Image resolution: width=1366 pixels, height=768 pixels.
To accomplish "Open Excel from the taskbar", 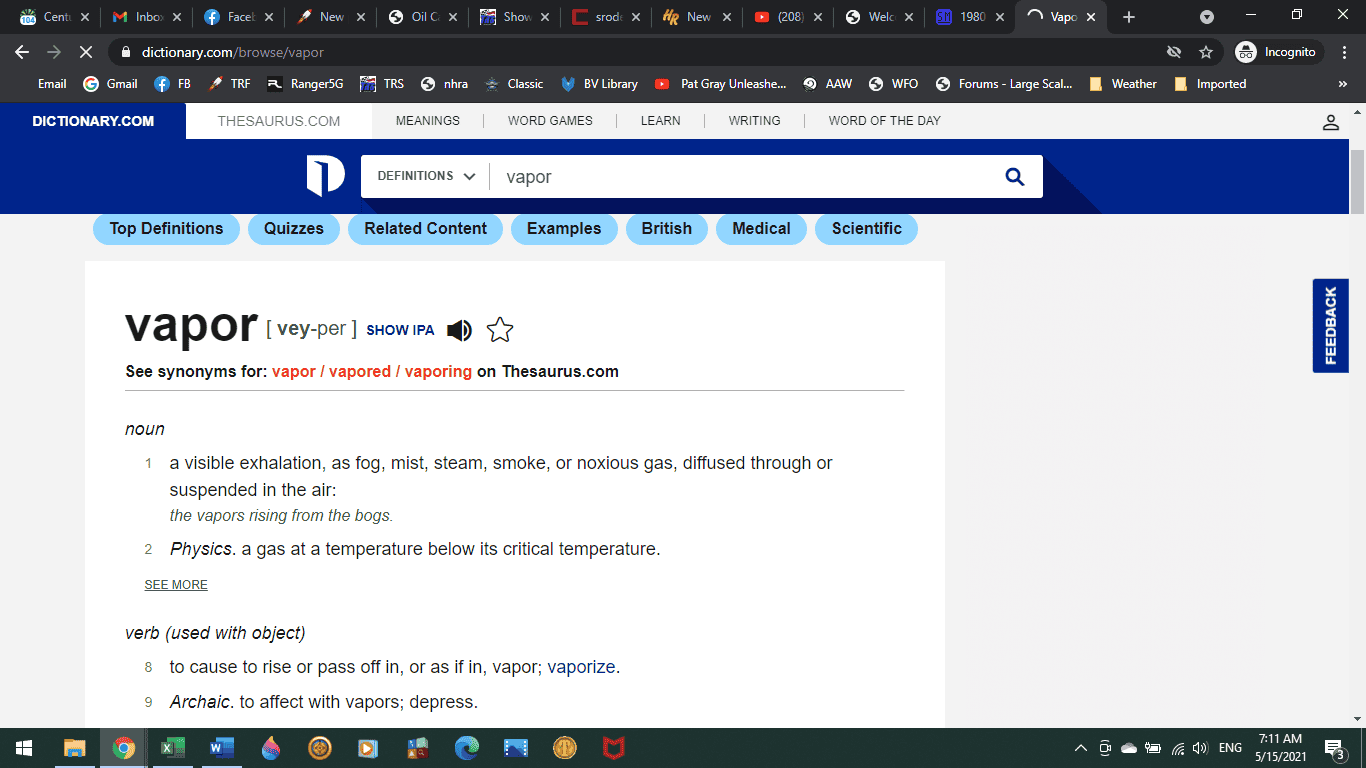I will [173, 748].
